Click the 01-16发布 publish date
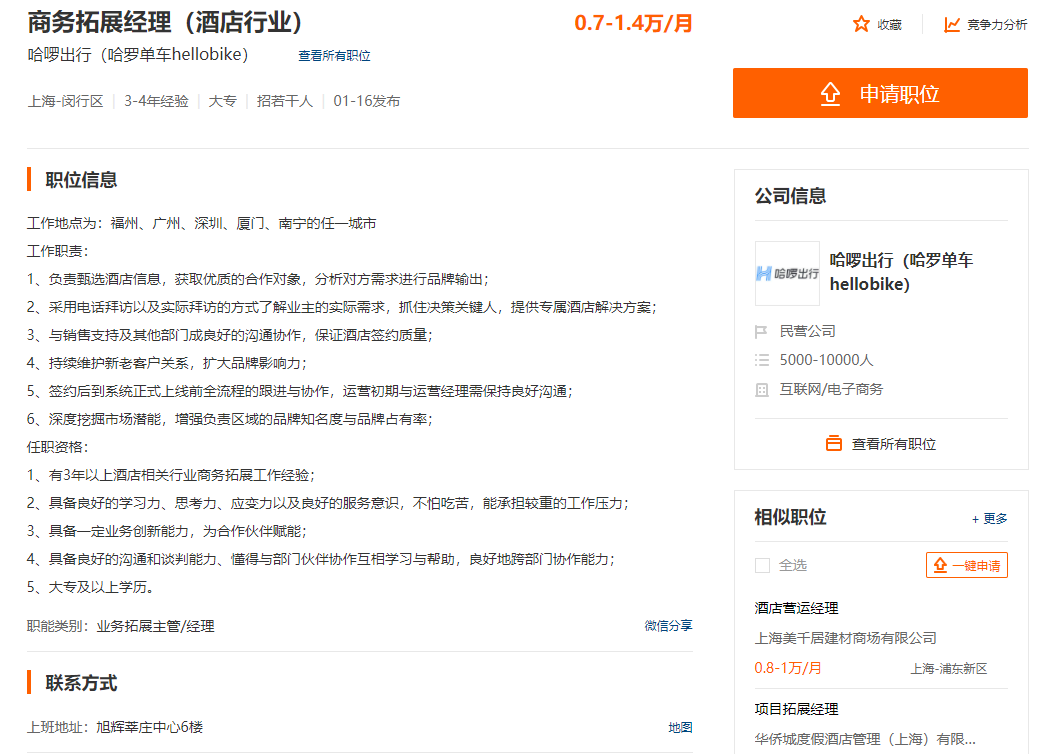Viewport: 1044px width, 754px height. coord(367,101)
